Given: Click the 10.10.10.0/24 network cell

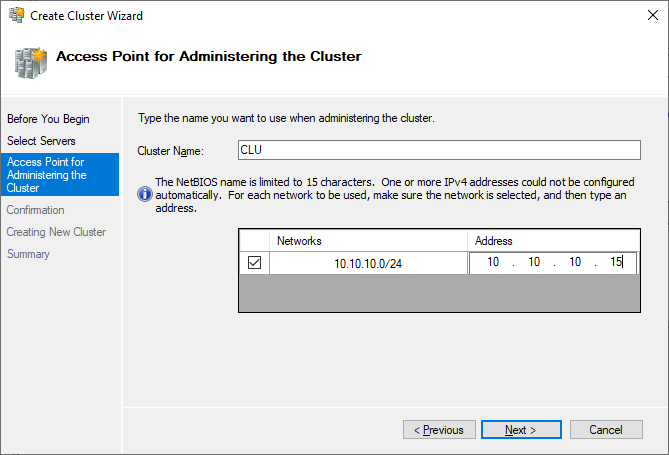Looking at the screenshot, I should (x=368, y=263).
